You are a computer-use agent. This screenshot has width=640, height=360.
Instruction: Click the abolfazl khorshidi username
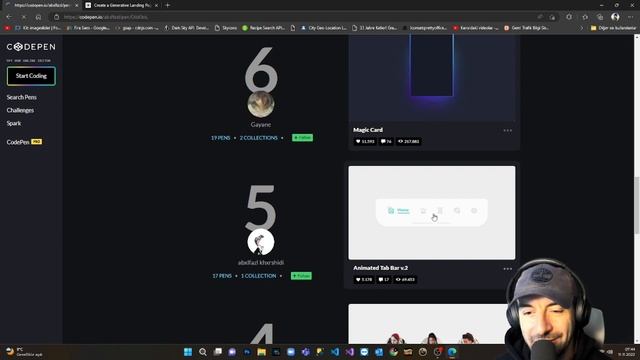[261, 262]
